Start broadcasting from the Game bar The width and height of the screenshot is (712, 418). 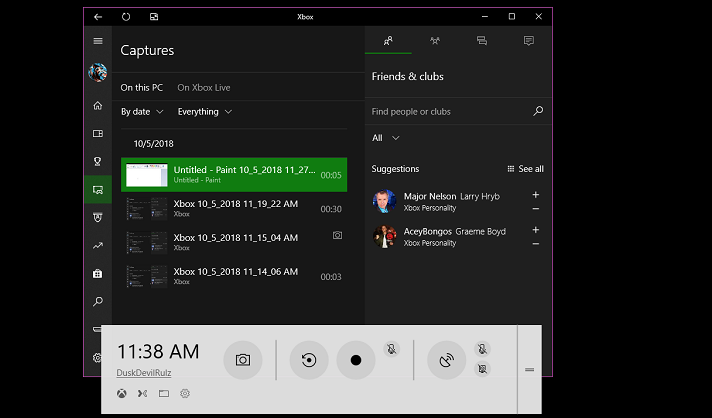coord(447,360)
